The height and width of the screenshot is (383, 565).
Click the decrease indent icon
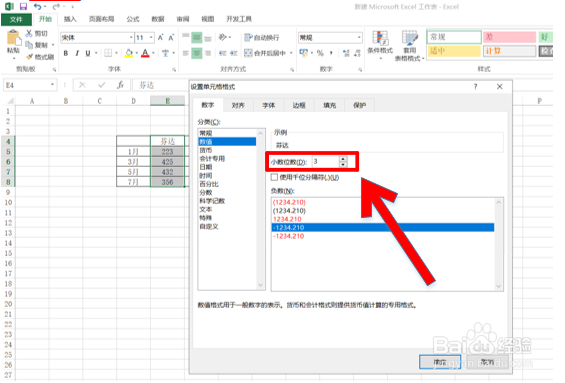tap(223, 53)
